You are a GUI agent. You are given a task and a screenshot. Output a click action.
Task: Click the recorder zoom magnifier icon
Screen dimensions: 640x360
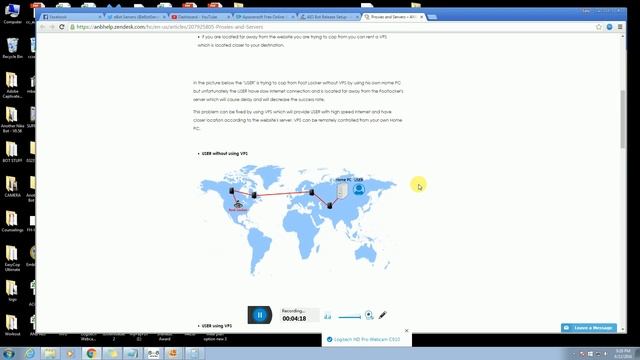pos(369,315)
